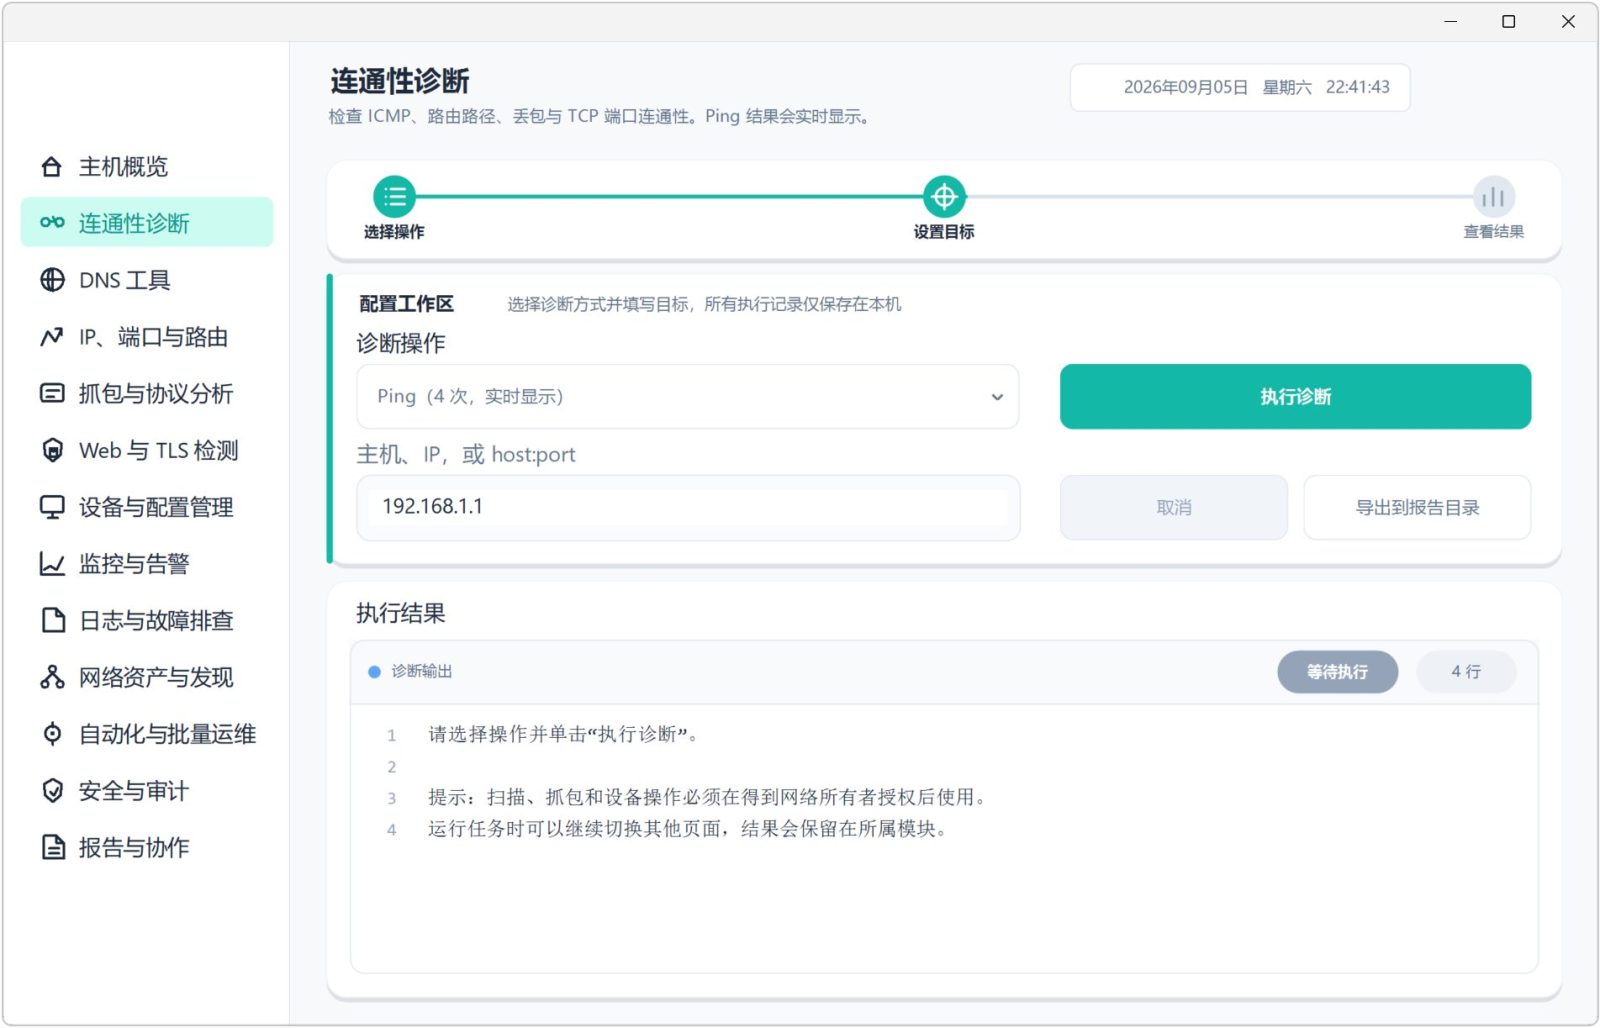The width and height of the screenshot is (1600, 1028).
Task: Open 设备与配置管理 in the sidebar
Action: [147, 507]
